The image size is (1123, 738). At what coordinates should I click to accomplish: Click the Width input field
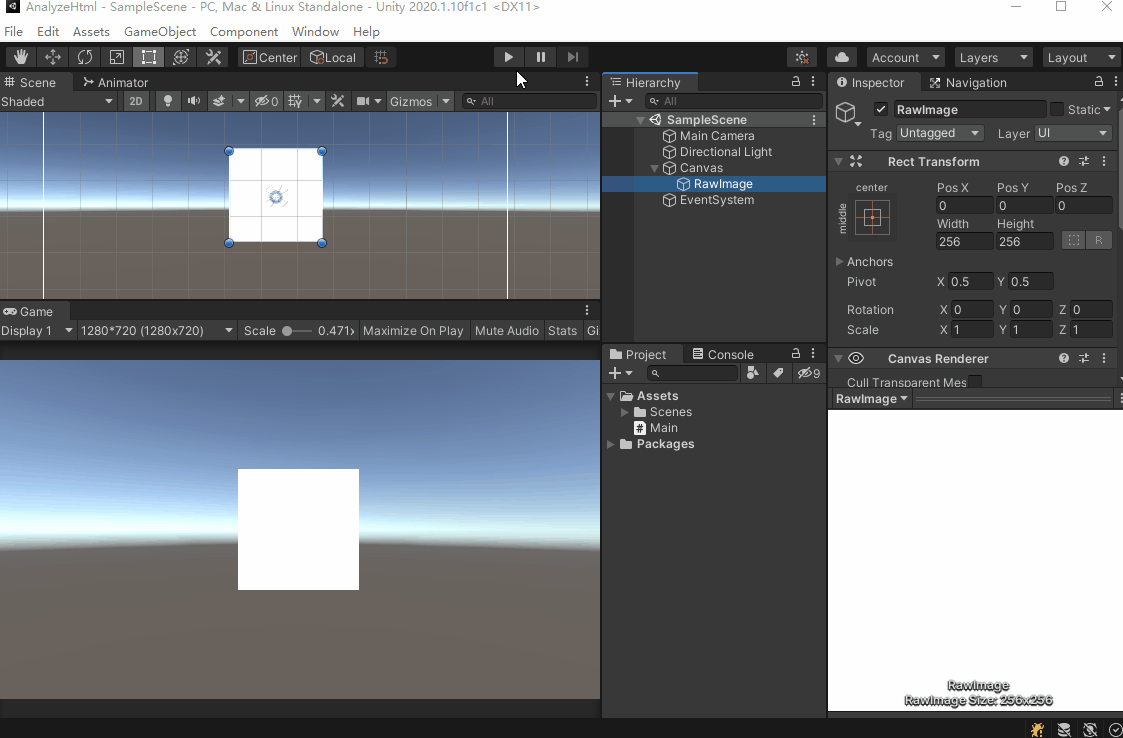pyautogui.click(x=964, y=242)
